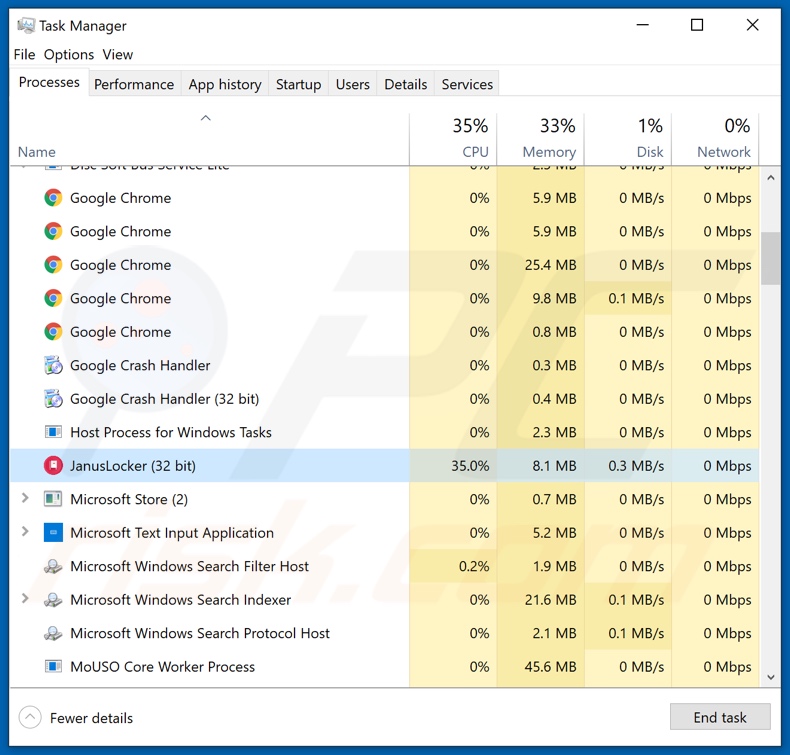Select the Google Crash Handler (32 bit) row

(x=384, y=398)
